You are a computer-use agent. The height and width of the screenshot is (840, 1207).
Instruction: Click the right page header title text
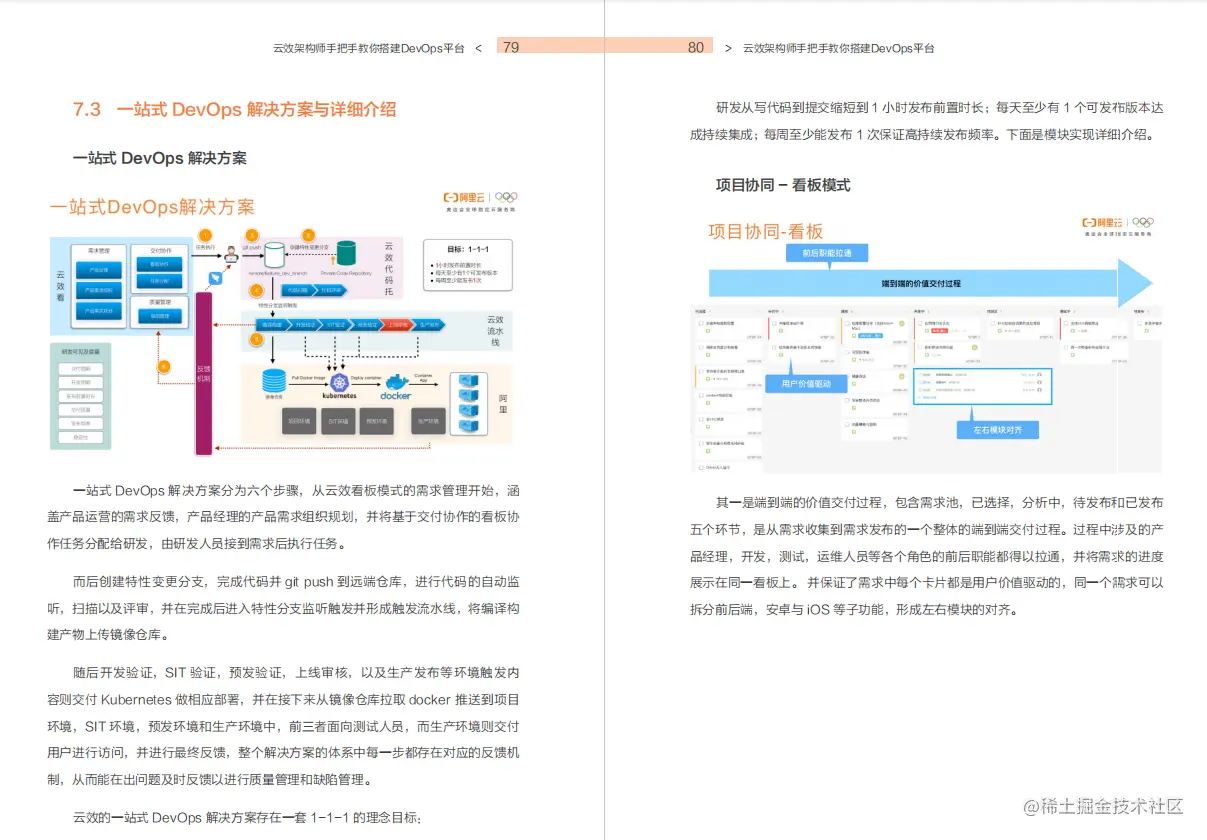(x=838, y=48)
